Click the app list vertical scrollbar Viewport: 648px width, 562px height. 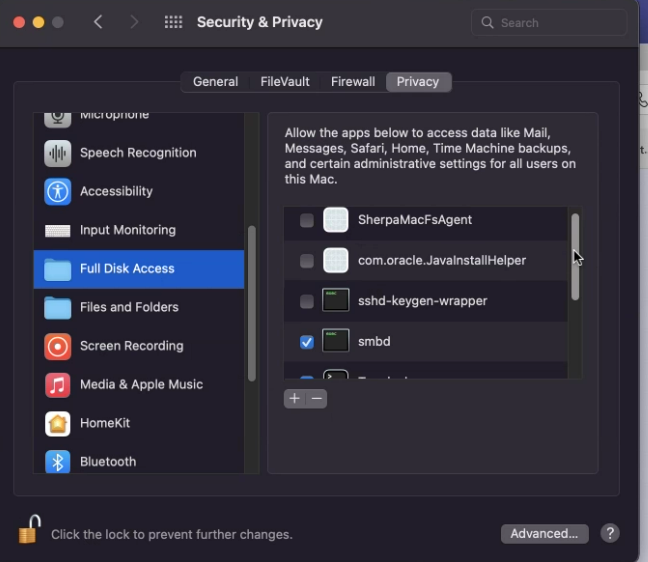pos(575,256)
